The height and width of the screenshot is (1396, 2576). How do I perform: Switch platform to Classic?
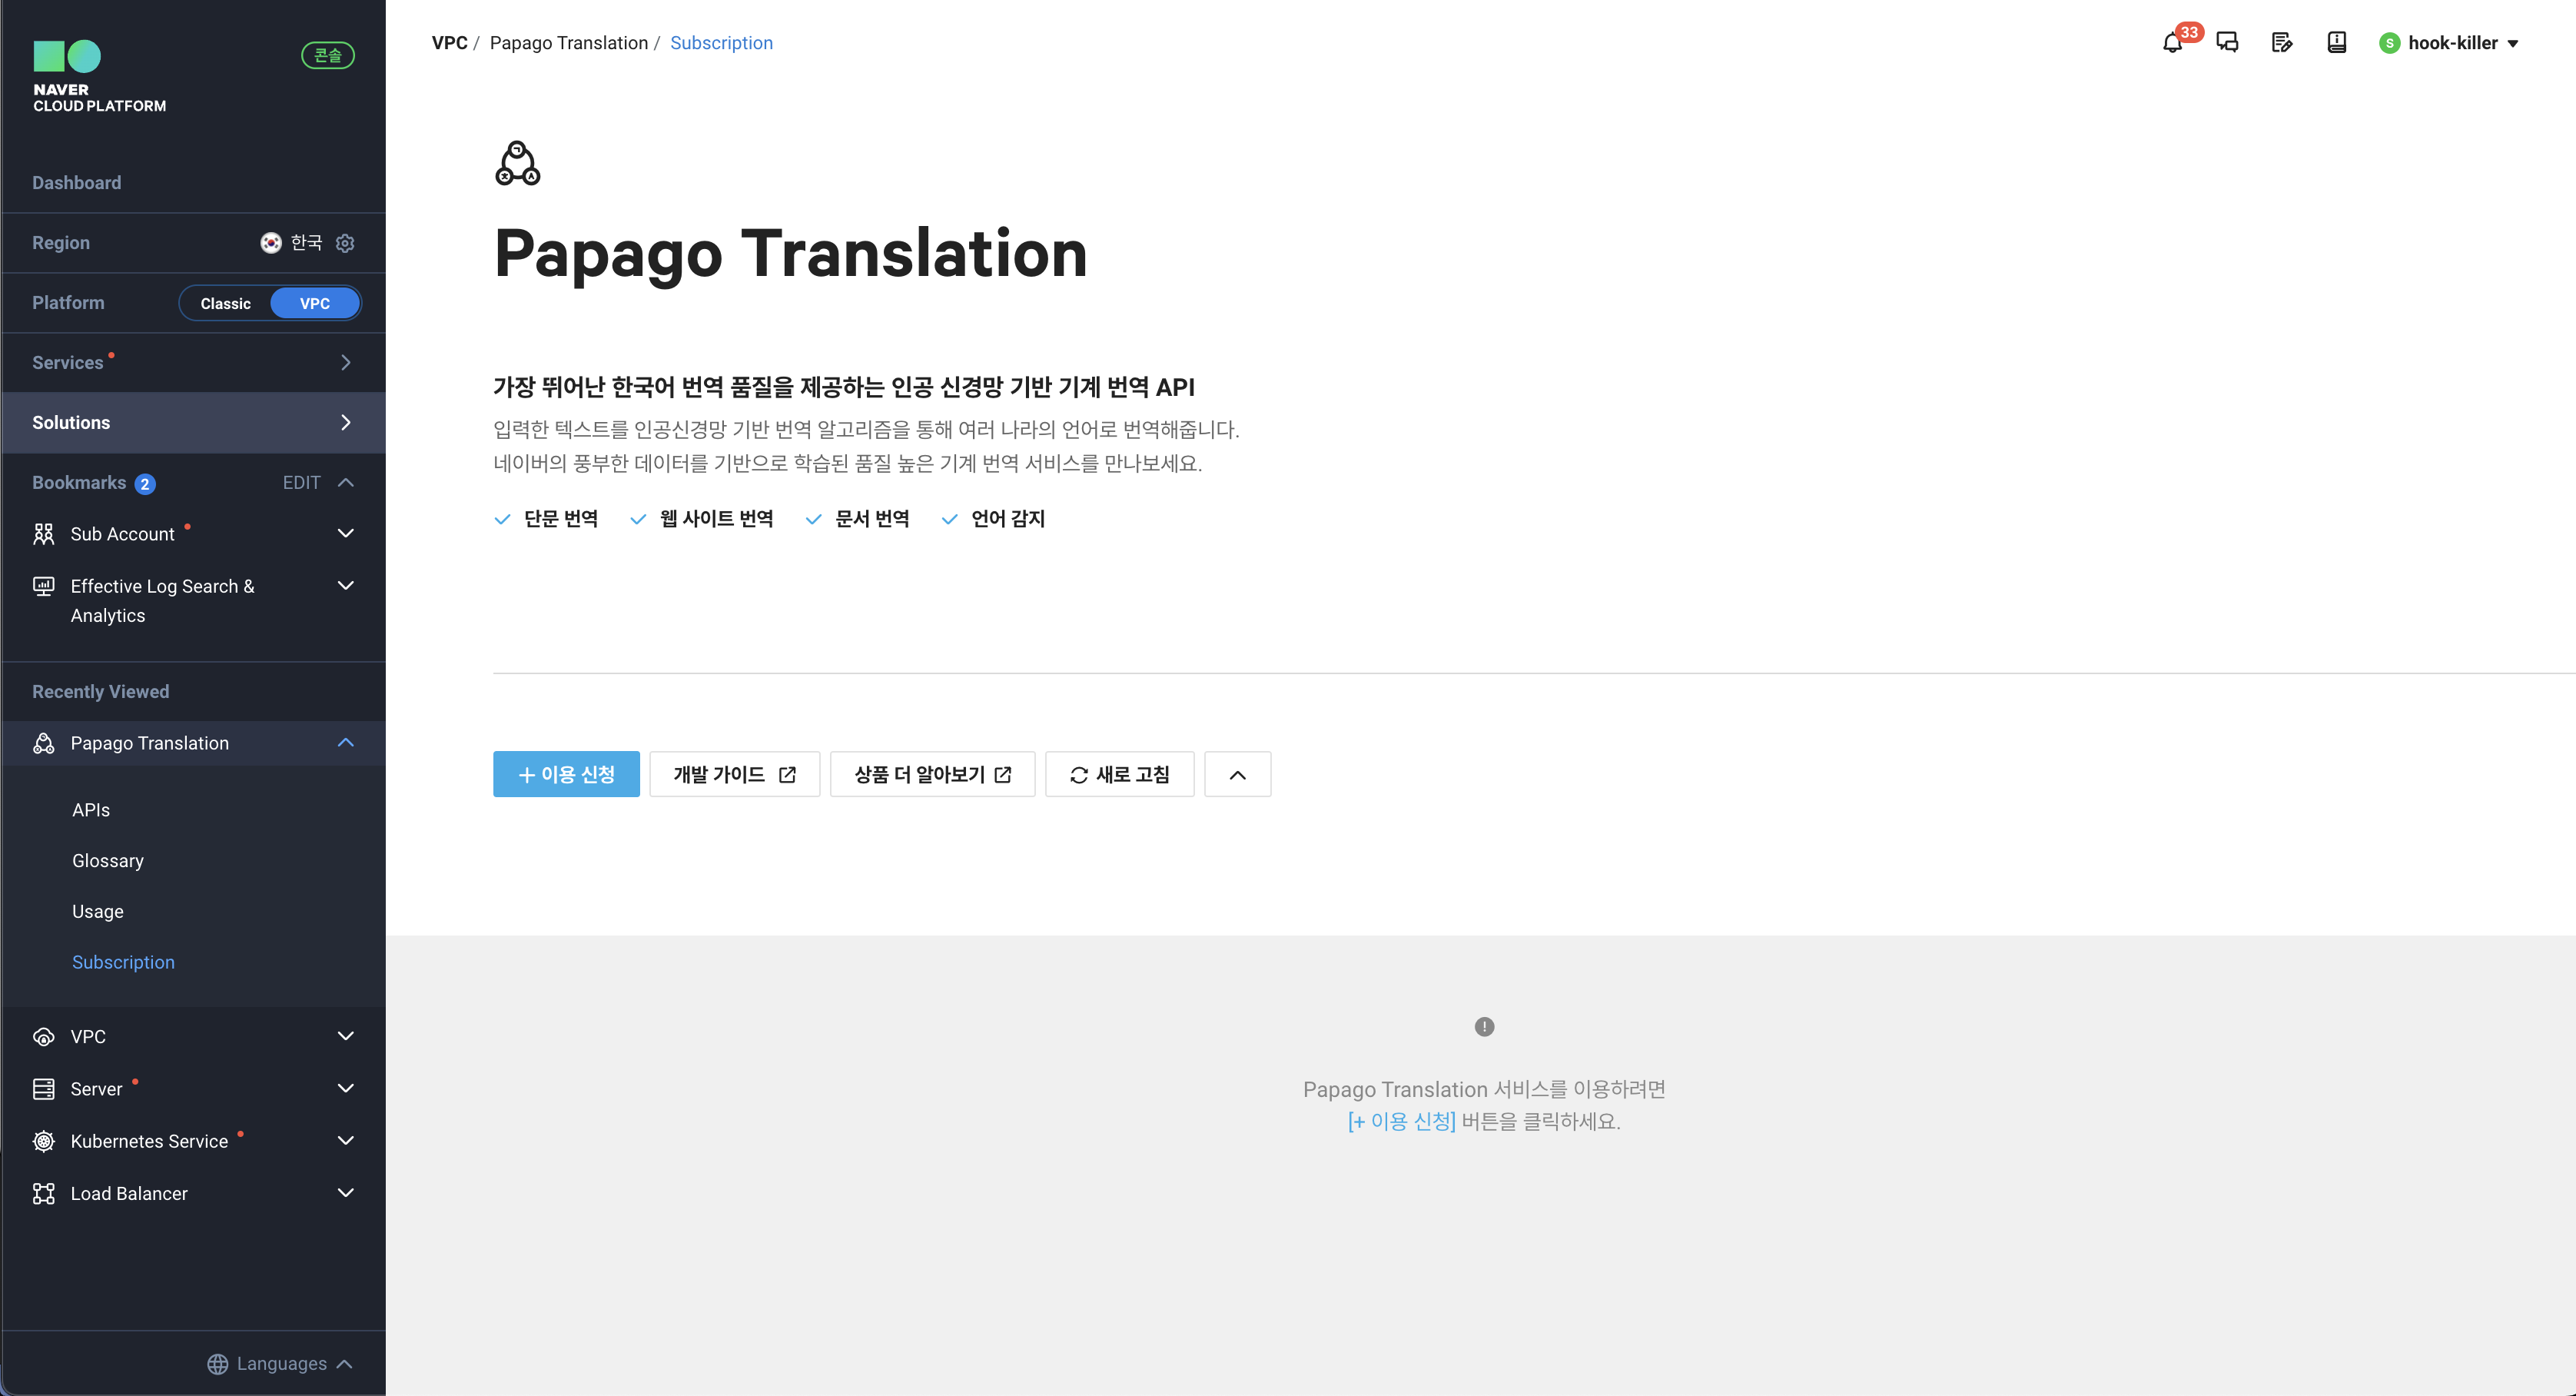pos(225,303)
